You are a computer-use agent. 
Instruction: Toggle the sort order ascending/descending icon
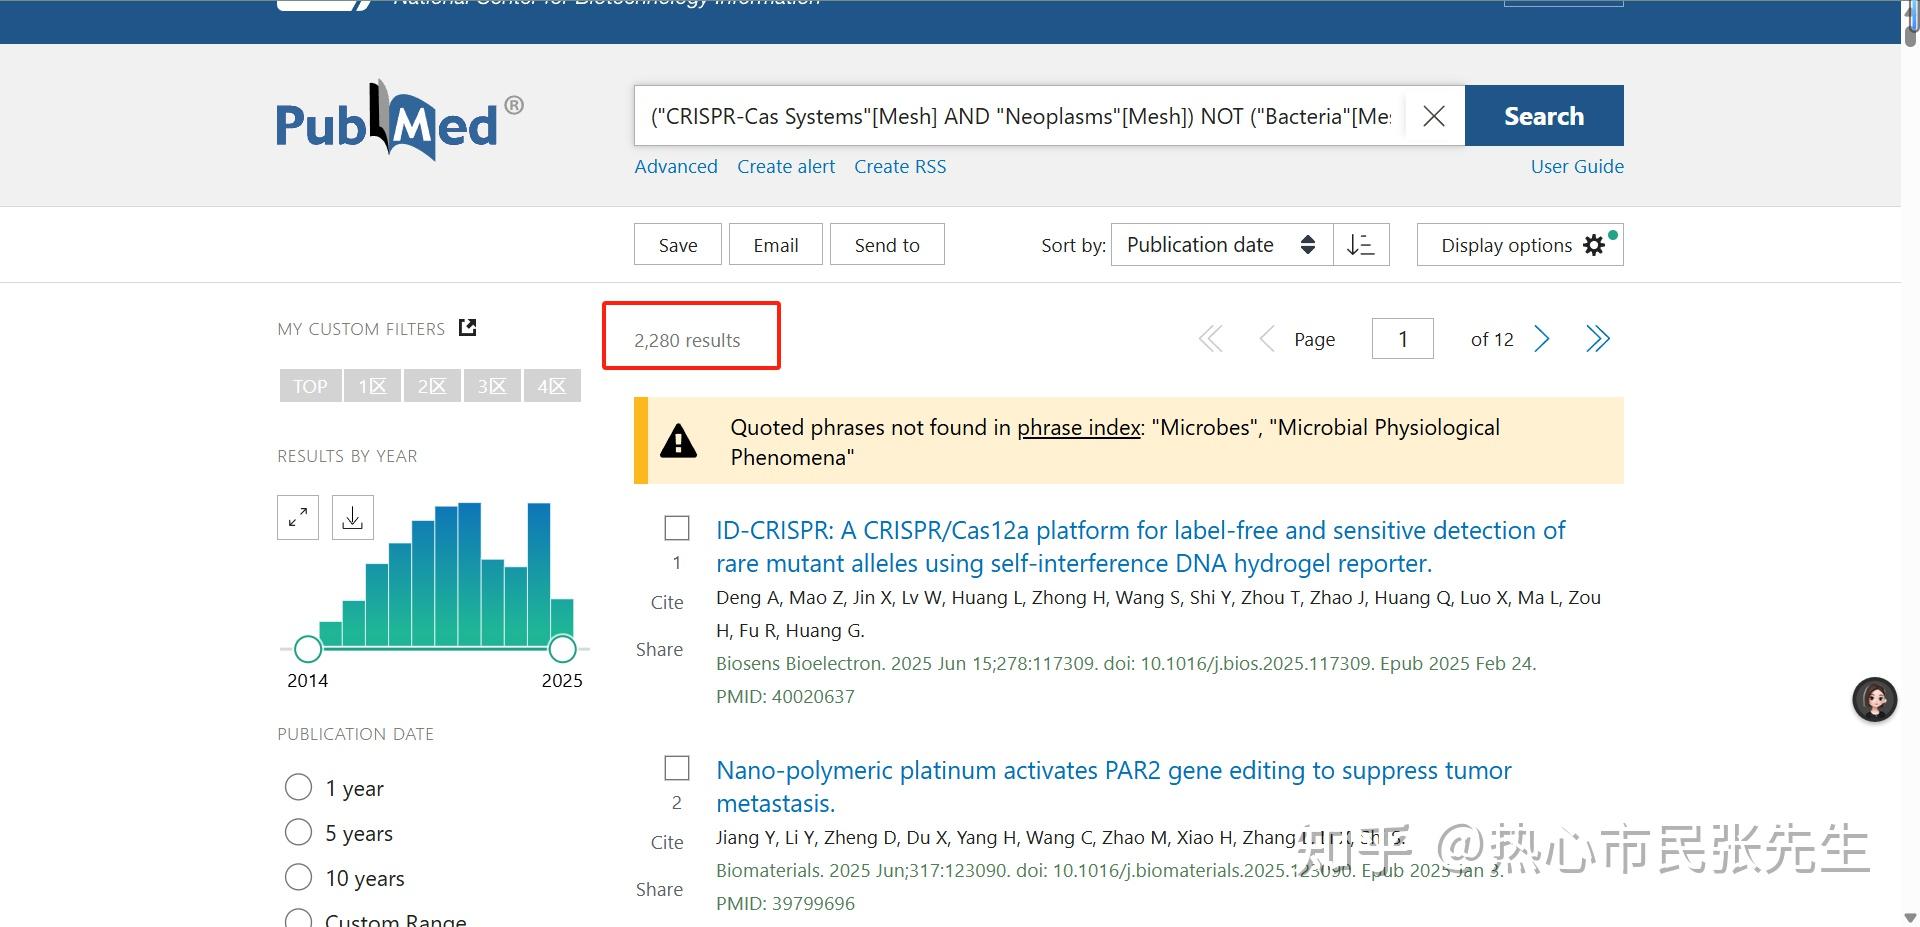pyautogui.click(x=1361, y=244)
